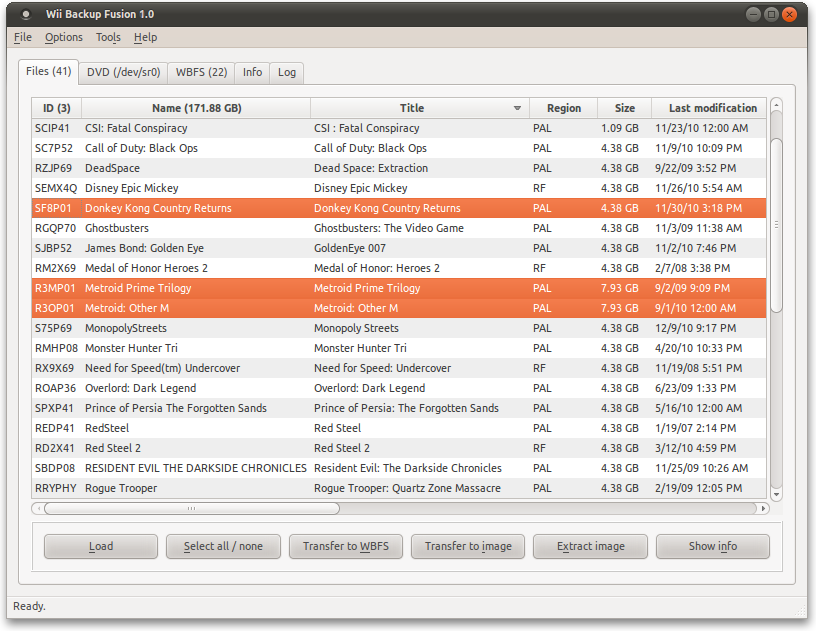The width and height of the screenshot is (816, 631).
Task: Click the window menu icon in title bar
Action: (26, 15)
